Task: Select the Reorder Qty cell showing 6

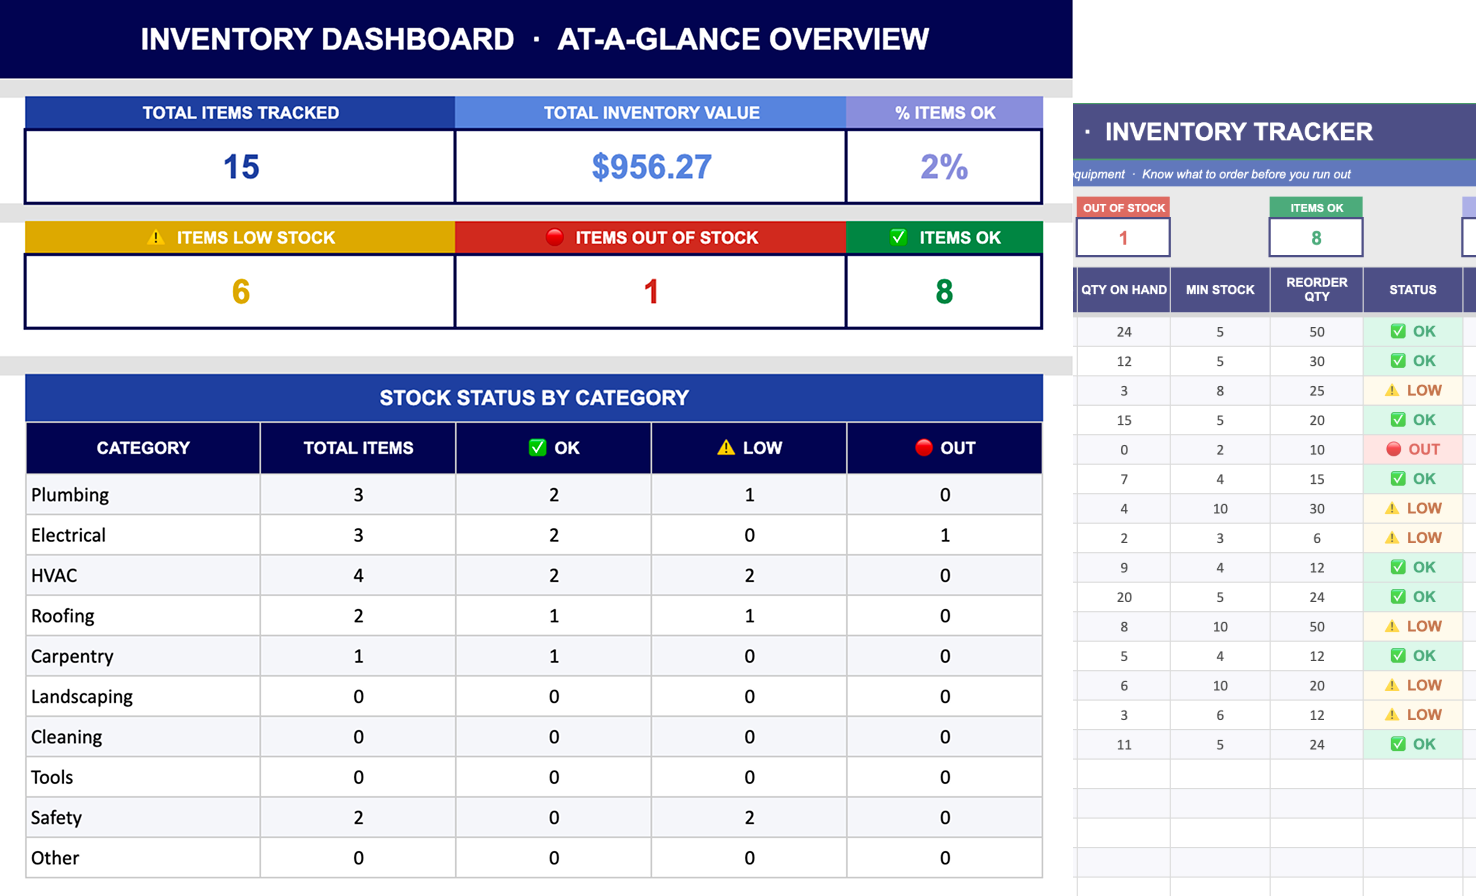Action: [1316, 538]
